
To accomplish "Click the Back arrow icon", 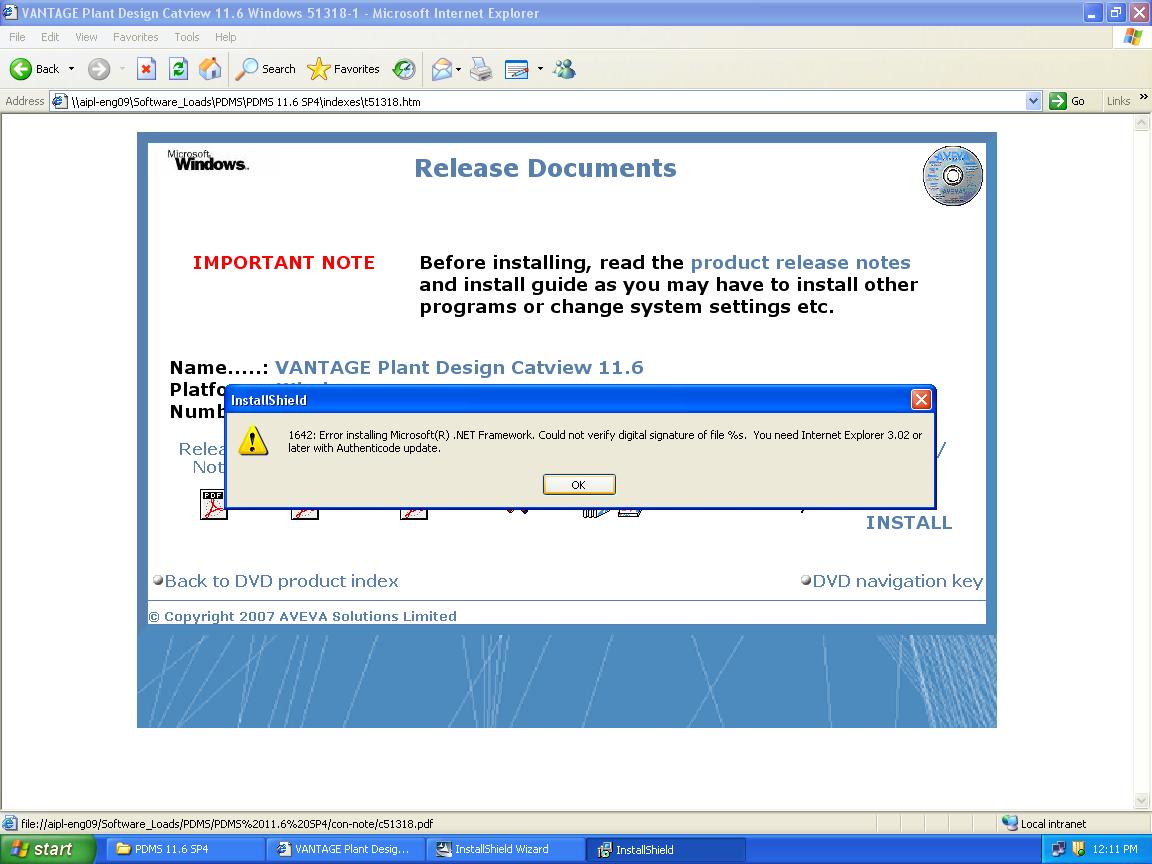I will coord(21,69).
